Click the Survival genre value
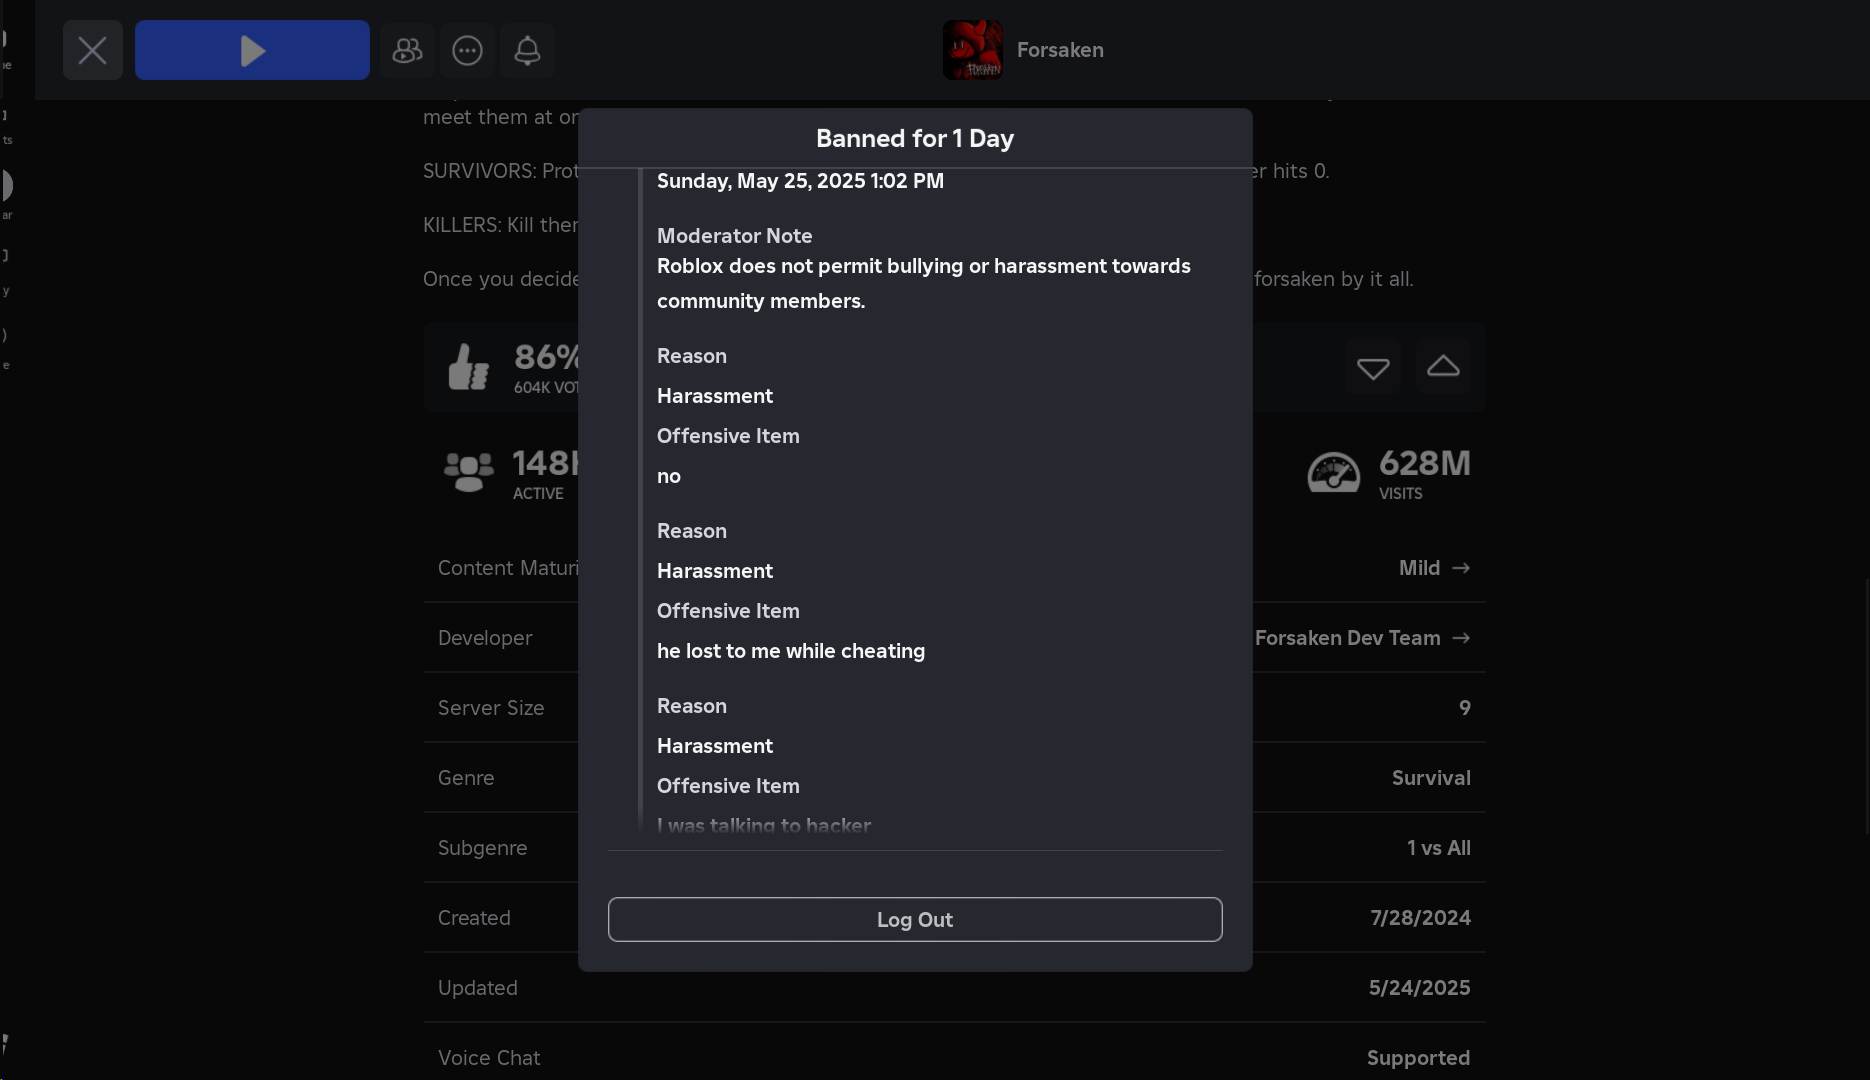The image size is (1870, 1080). click(1431, 778)
